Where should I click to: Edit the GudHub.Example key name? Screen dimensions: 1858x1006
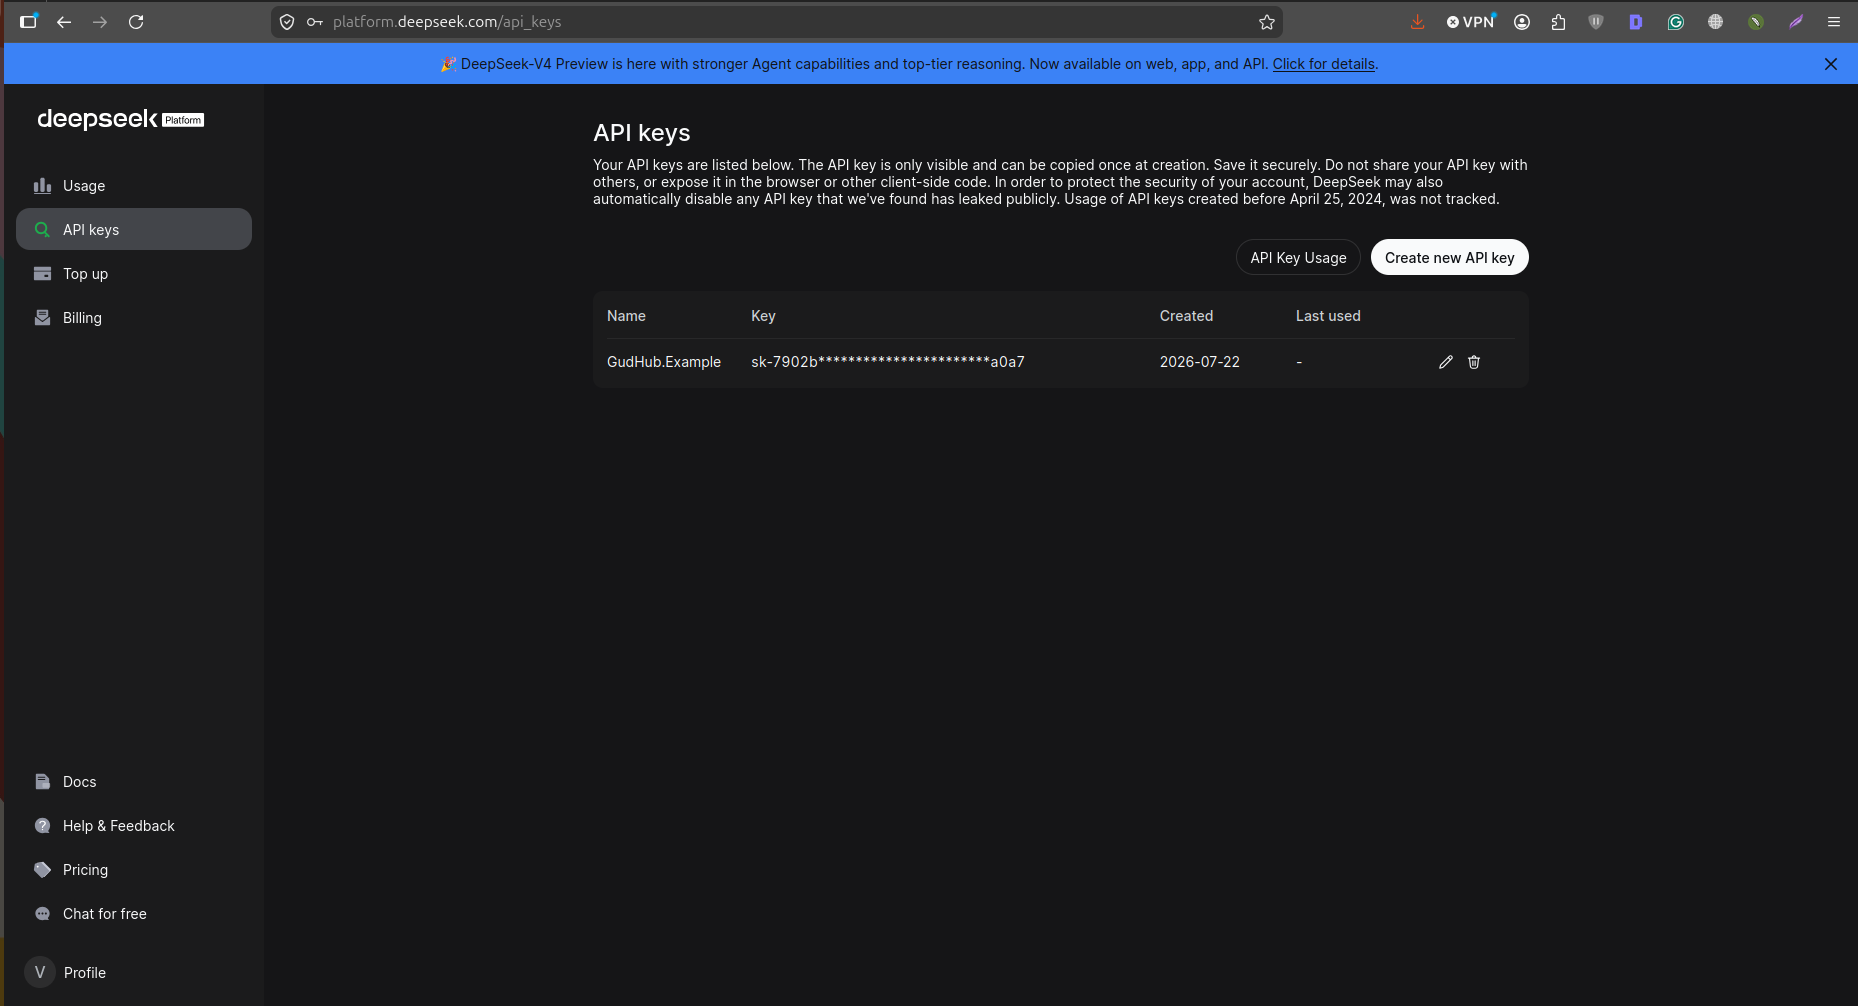pos(1445,362)
